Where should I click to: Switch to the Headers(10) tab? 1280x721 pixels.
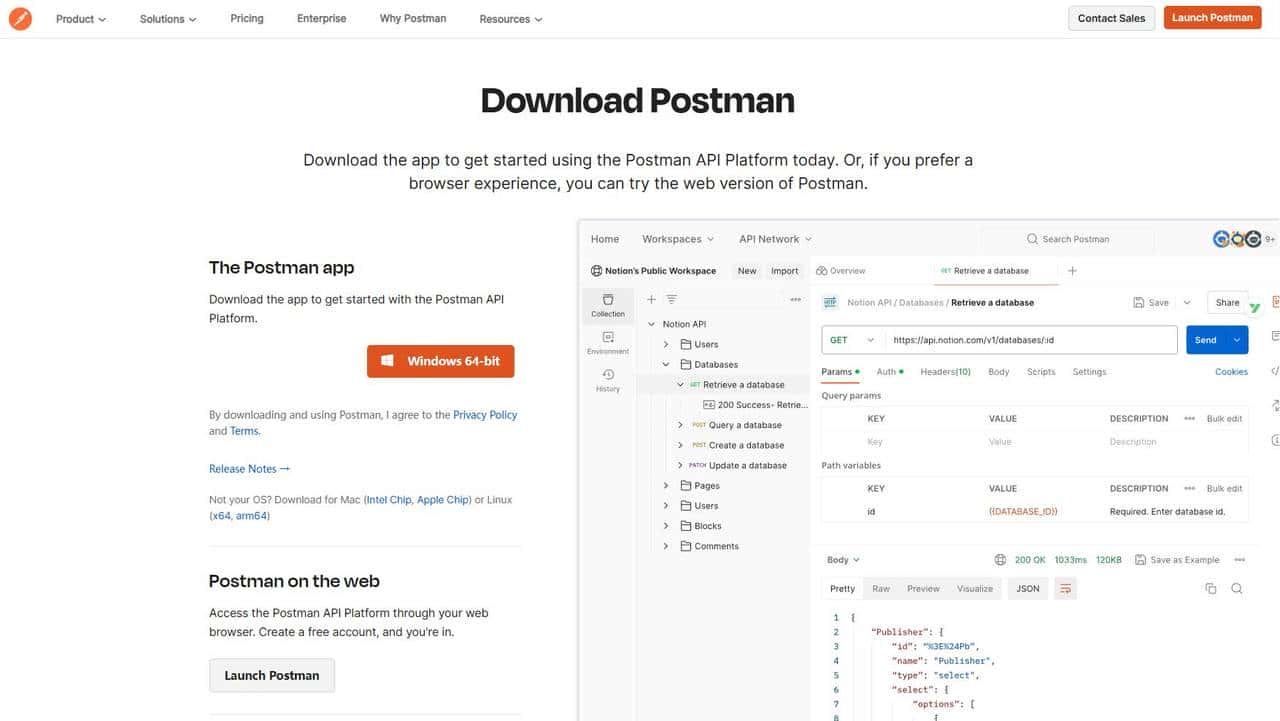[x=945, y=372]
